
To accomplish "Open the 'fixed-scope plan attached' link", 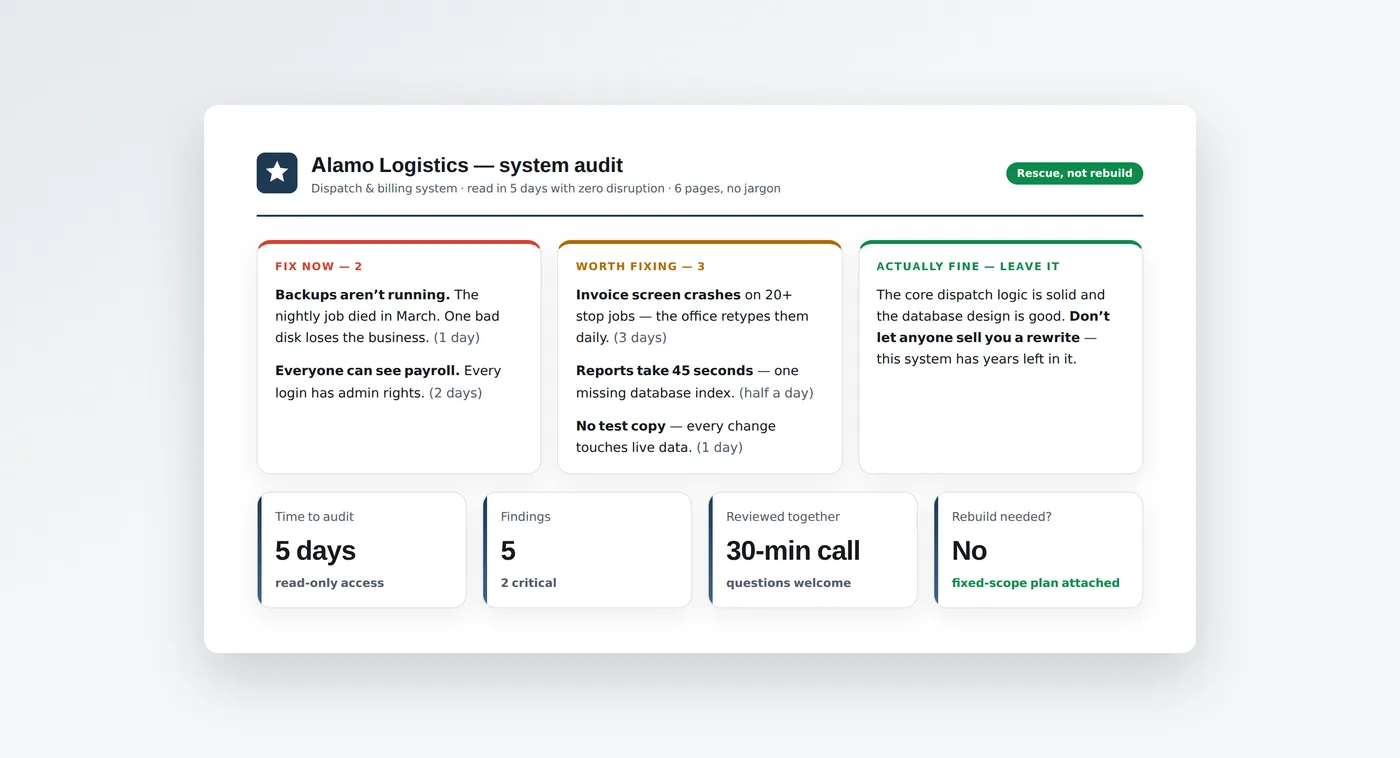I will [x=1035, y=583].
